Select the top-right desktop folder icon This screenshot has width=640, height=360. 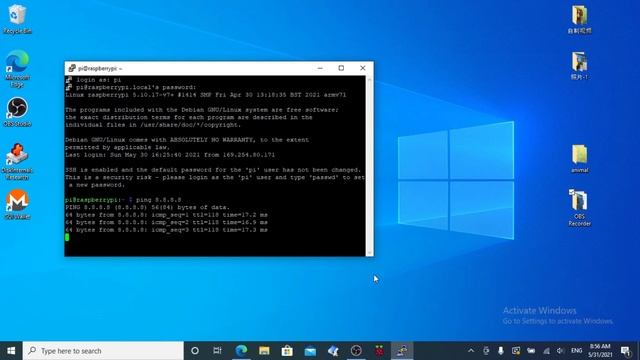click(x=579, y=19)
